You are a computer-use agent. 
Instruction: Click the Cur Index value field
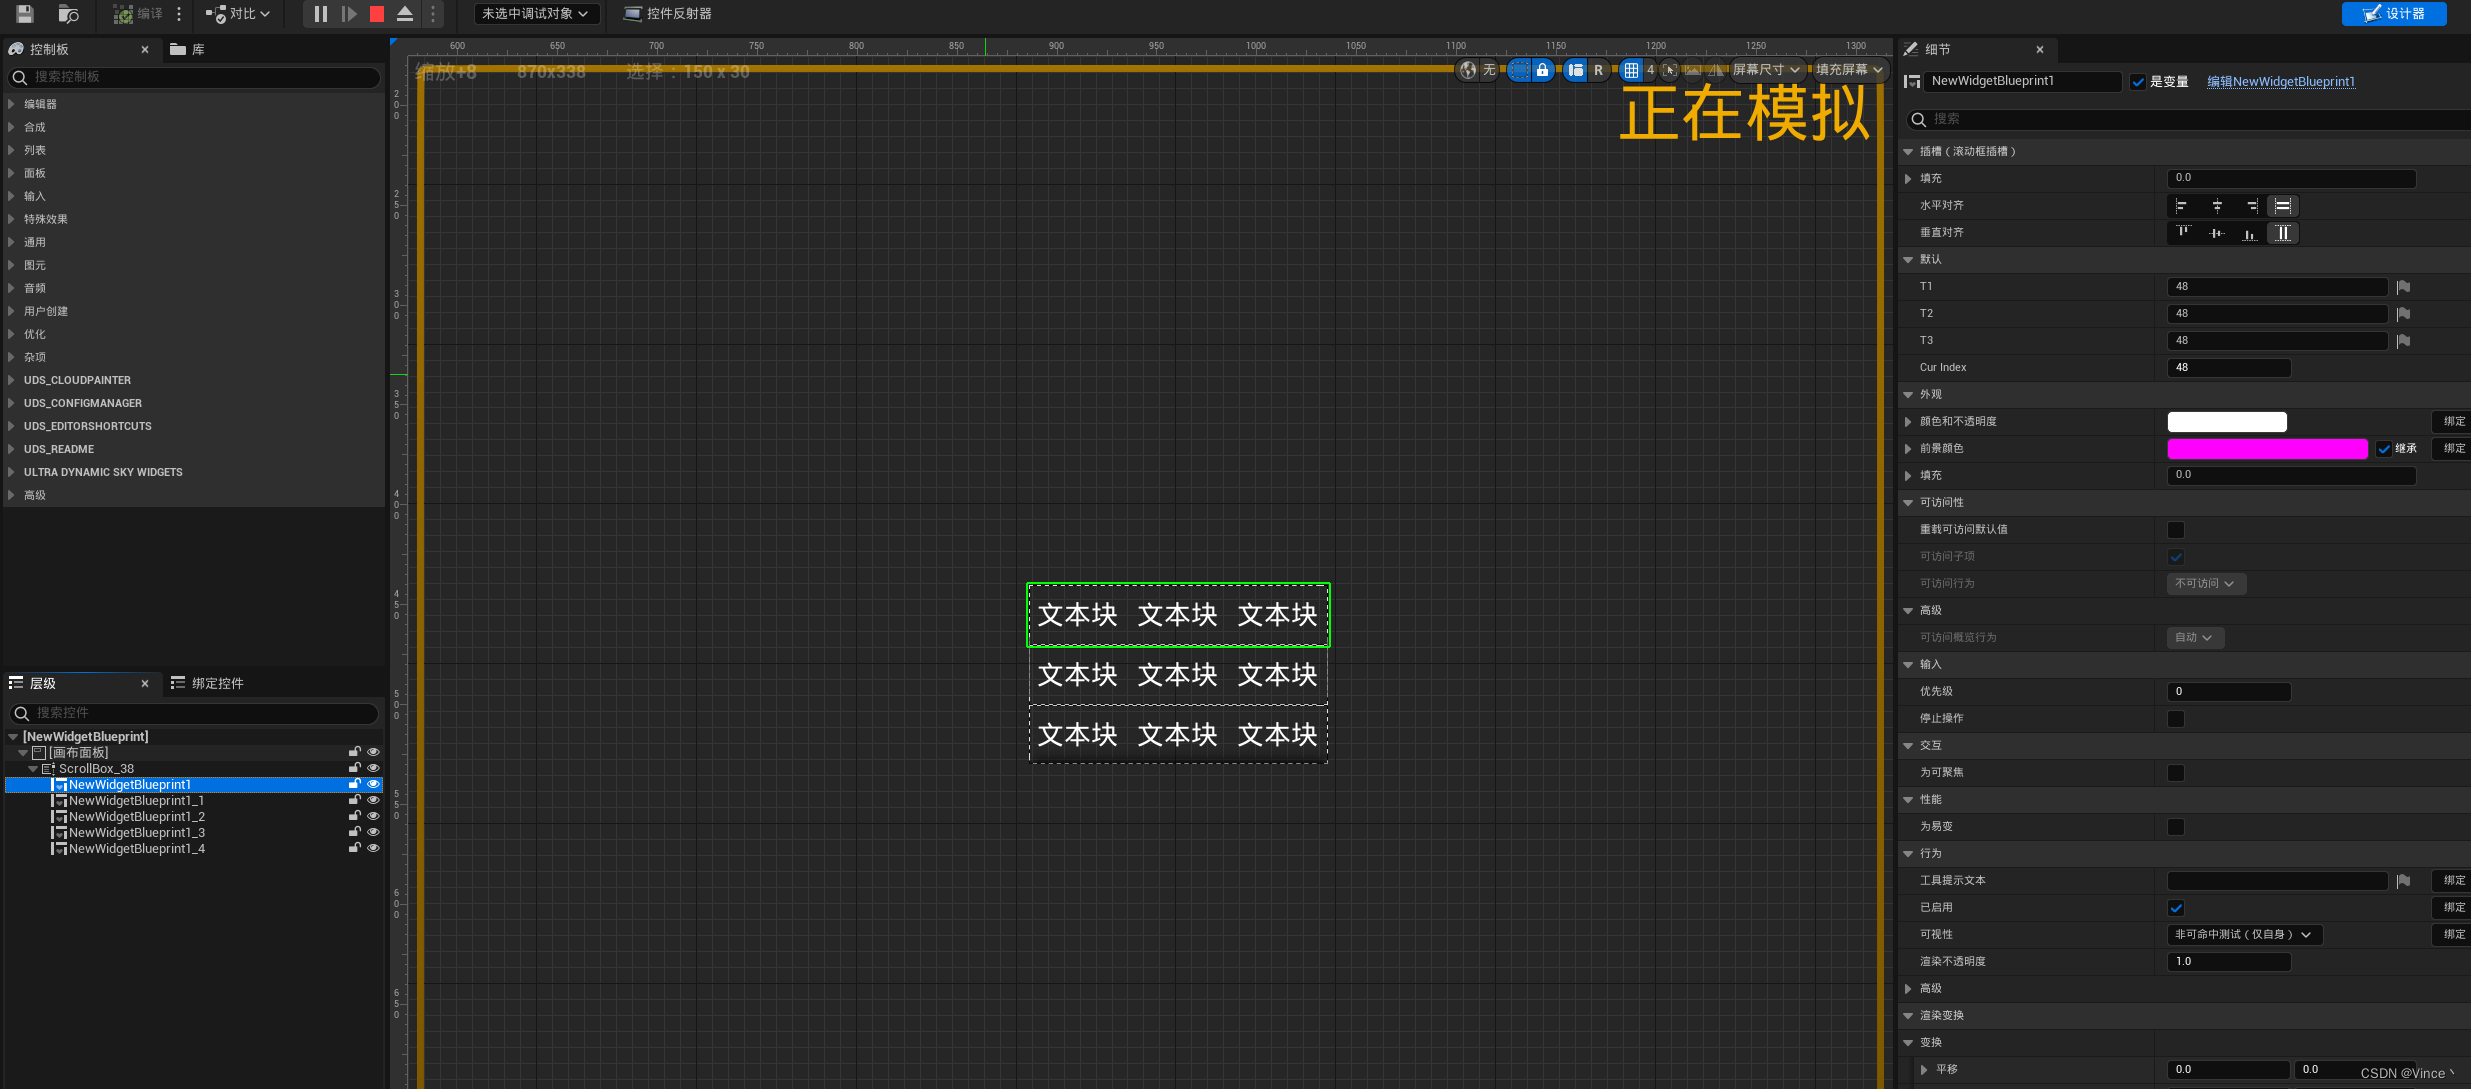pyautogui.click(x=2228, y=367)
